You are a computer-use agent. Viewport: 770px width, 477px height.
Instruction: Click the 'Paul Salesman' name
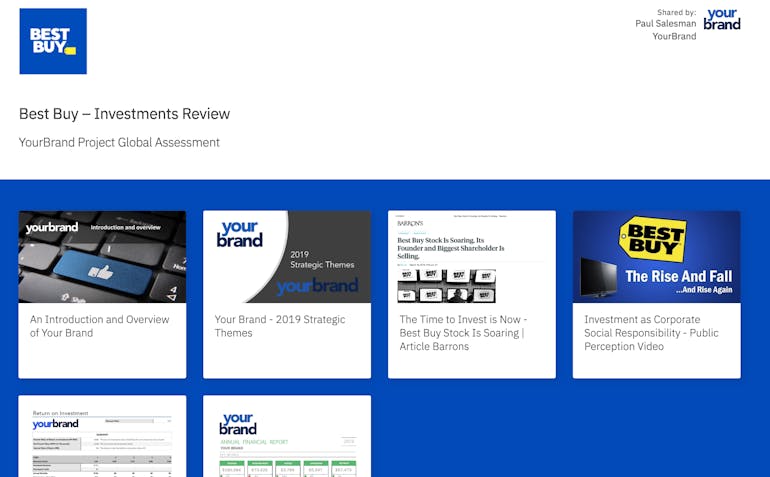point(665,24)
